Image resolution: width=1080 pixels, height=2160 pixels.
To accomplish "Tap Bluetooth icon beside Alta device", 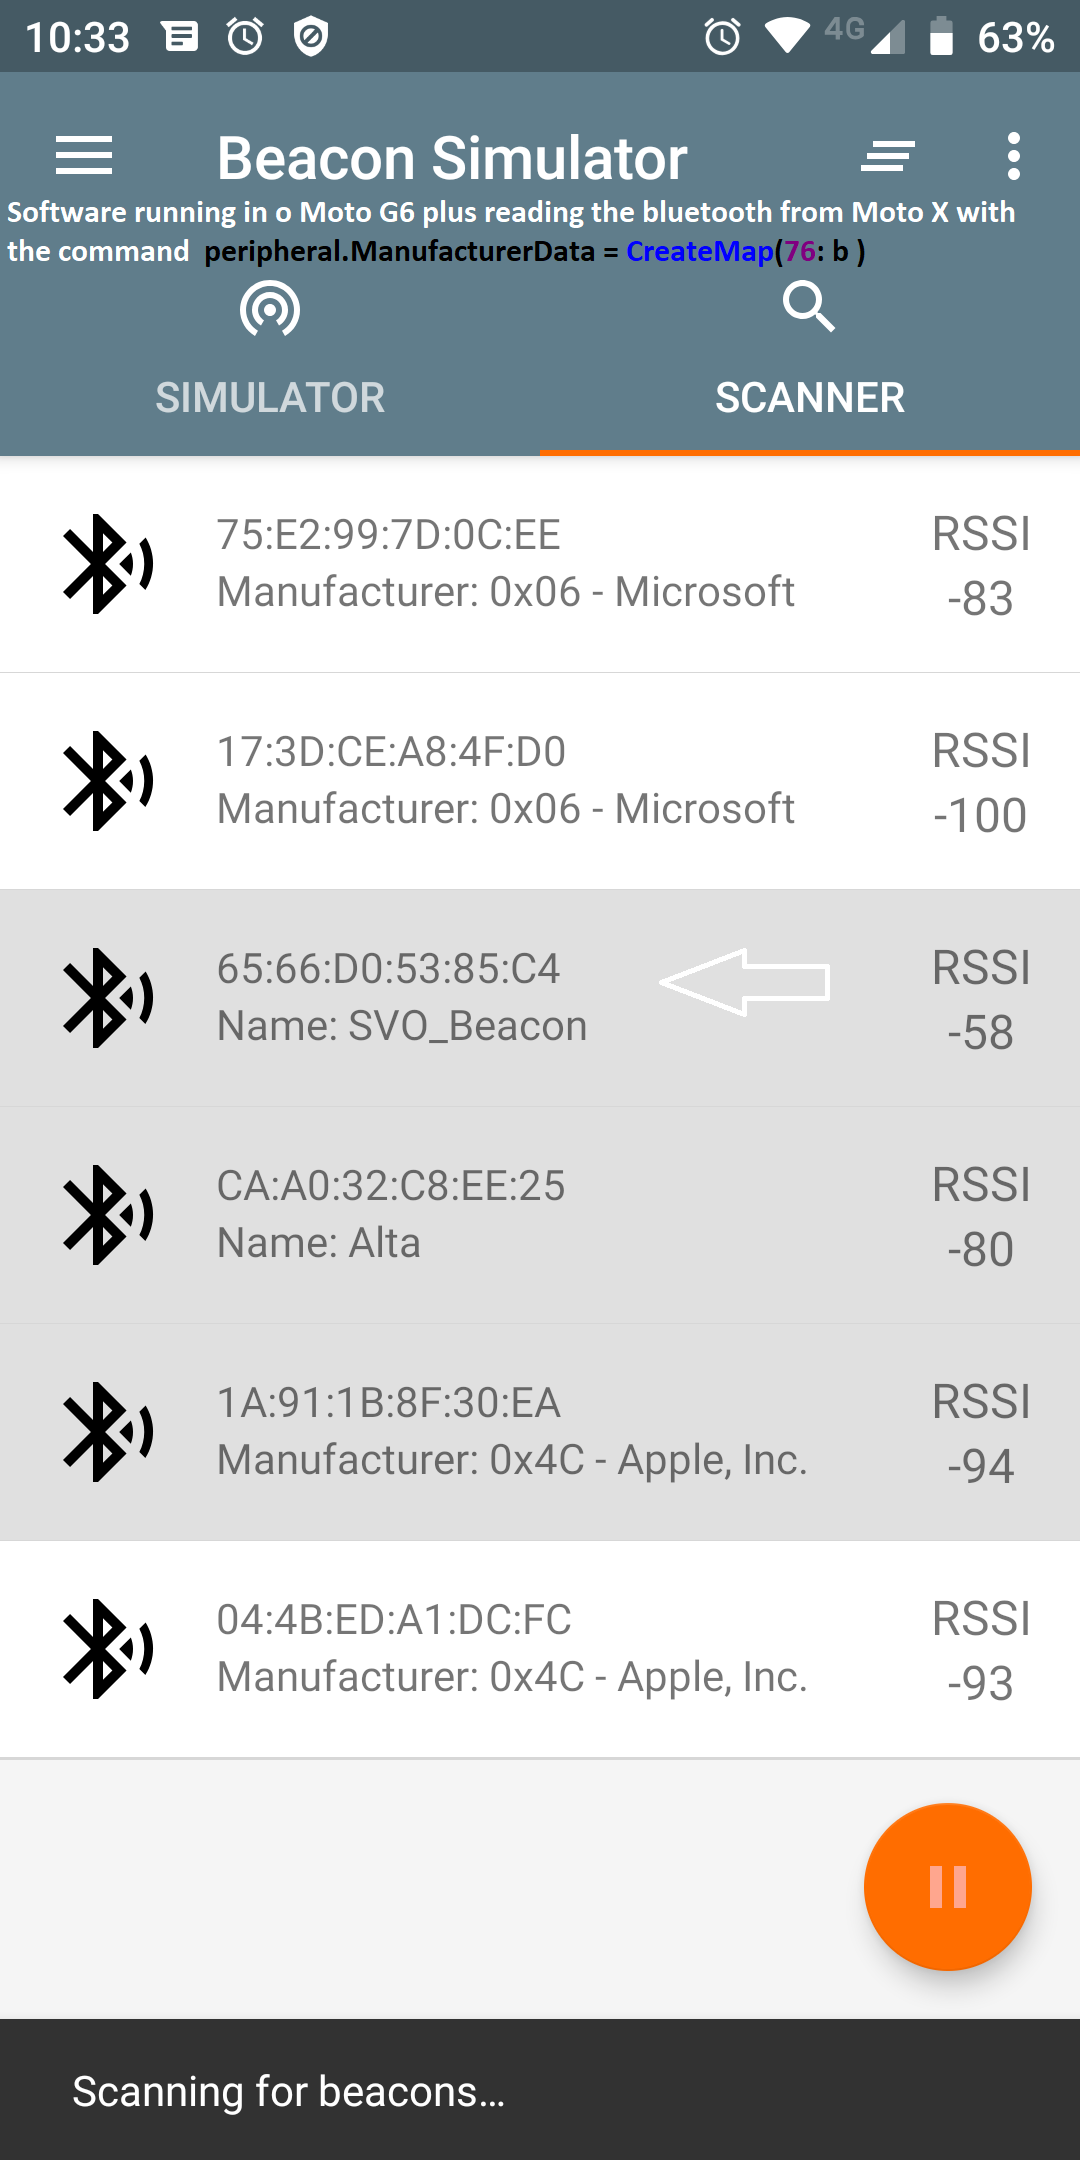I will (x=107, y=1215).
